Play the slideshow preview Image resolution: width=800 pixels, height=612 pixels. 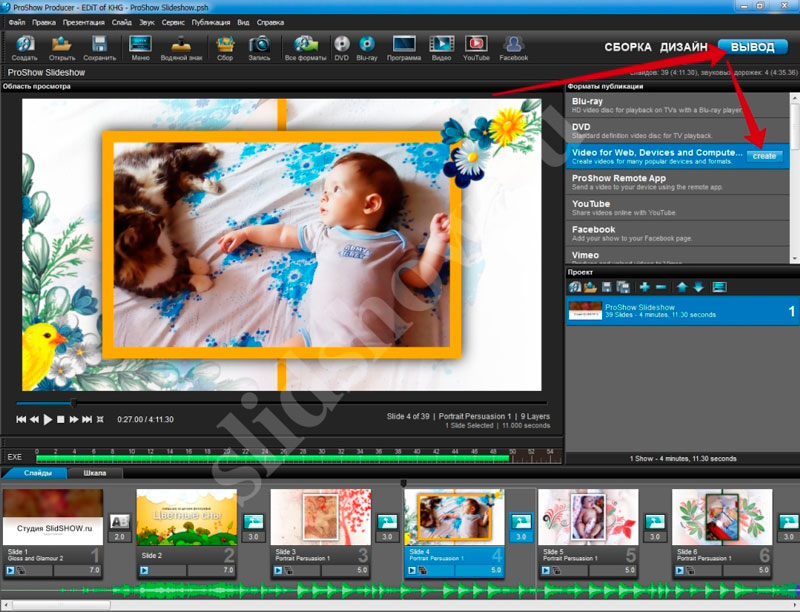point(47,419)
